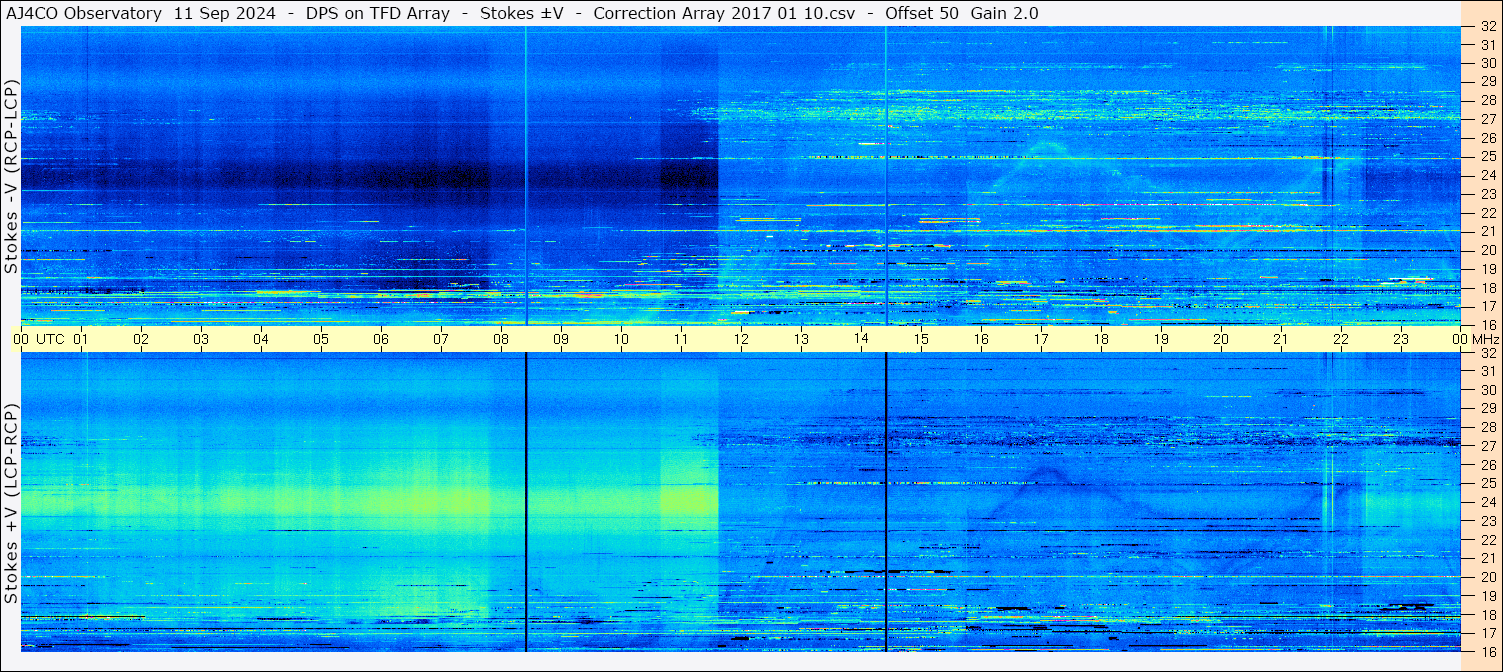Click the 'Gain 2.0' value in header
Viewport: 1503px width, 672px height.
click(x=1004, y=13)
